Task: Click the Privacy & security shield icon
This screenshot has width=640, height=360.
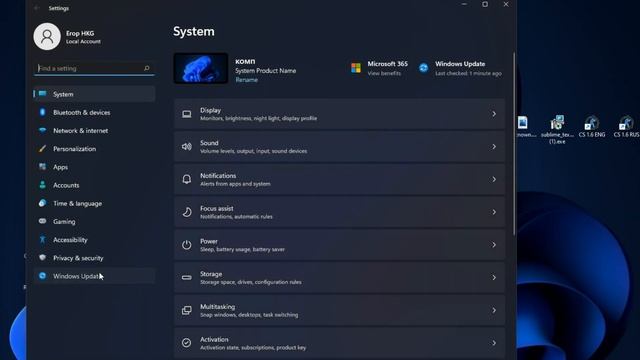Action: (42, 258)
